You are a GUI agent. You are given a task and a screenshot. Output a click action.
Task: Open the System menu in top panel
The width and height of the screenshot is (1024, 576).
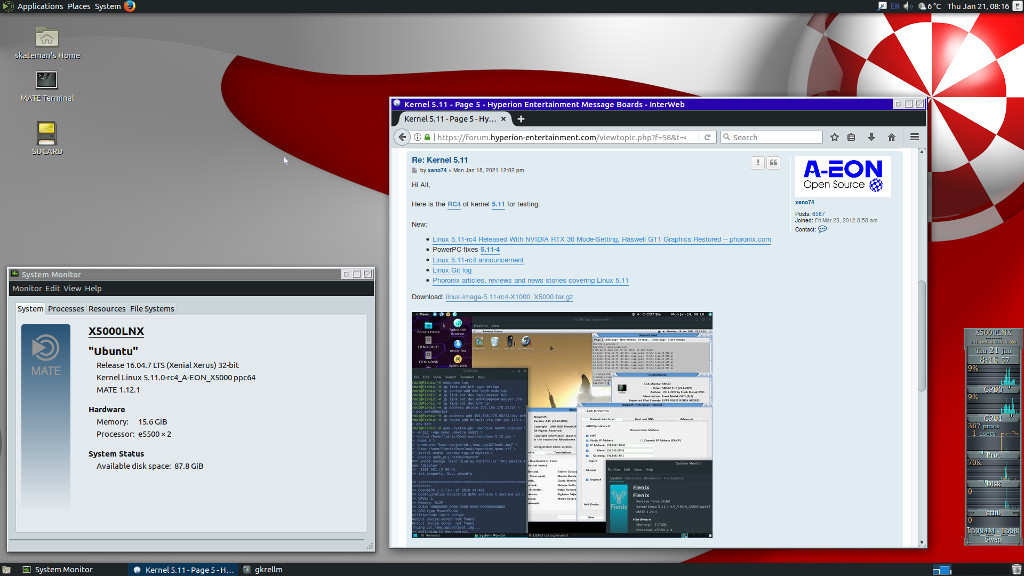pos(108,7)
